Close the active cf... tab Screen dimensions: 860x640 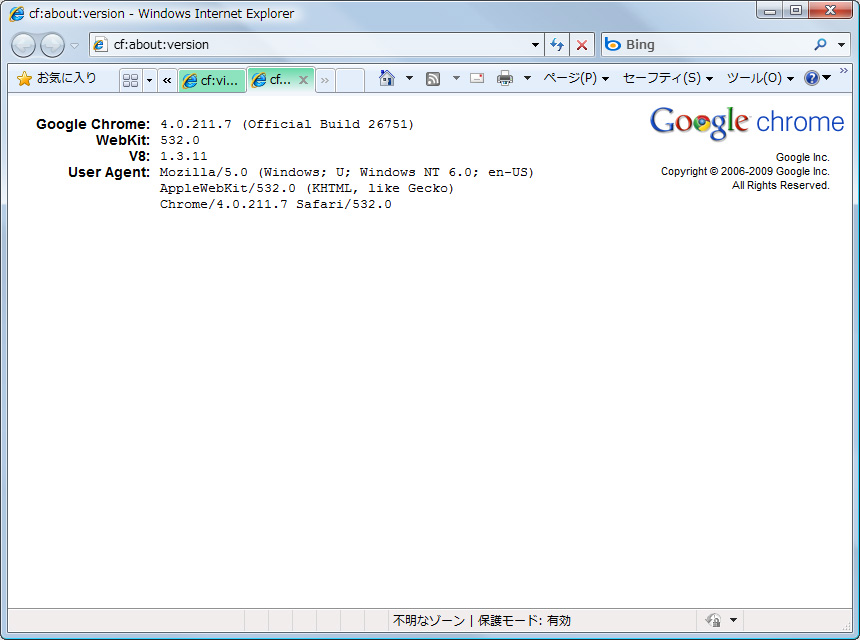(x=303, y=79)
